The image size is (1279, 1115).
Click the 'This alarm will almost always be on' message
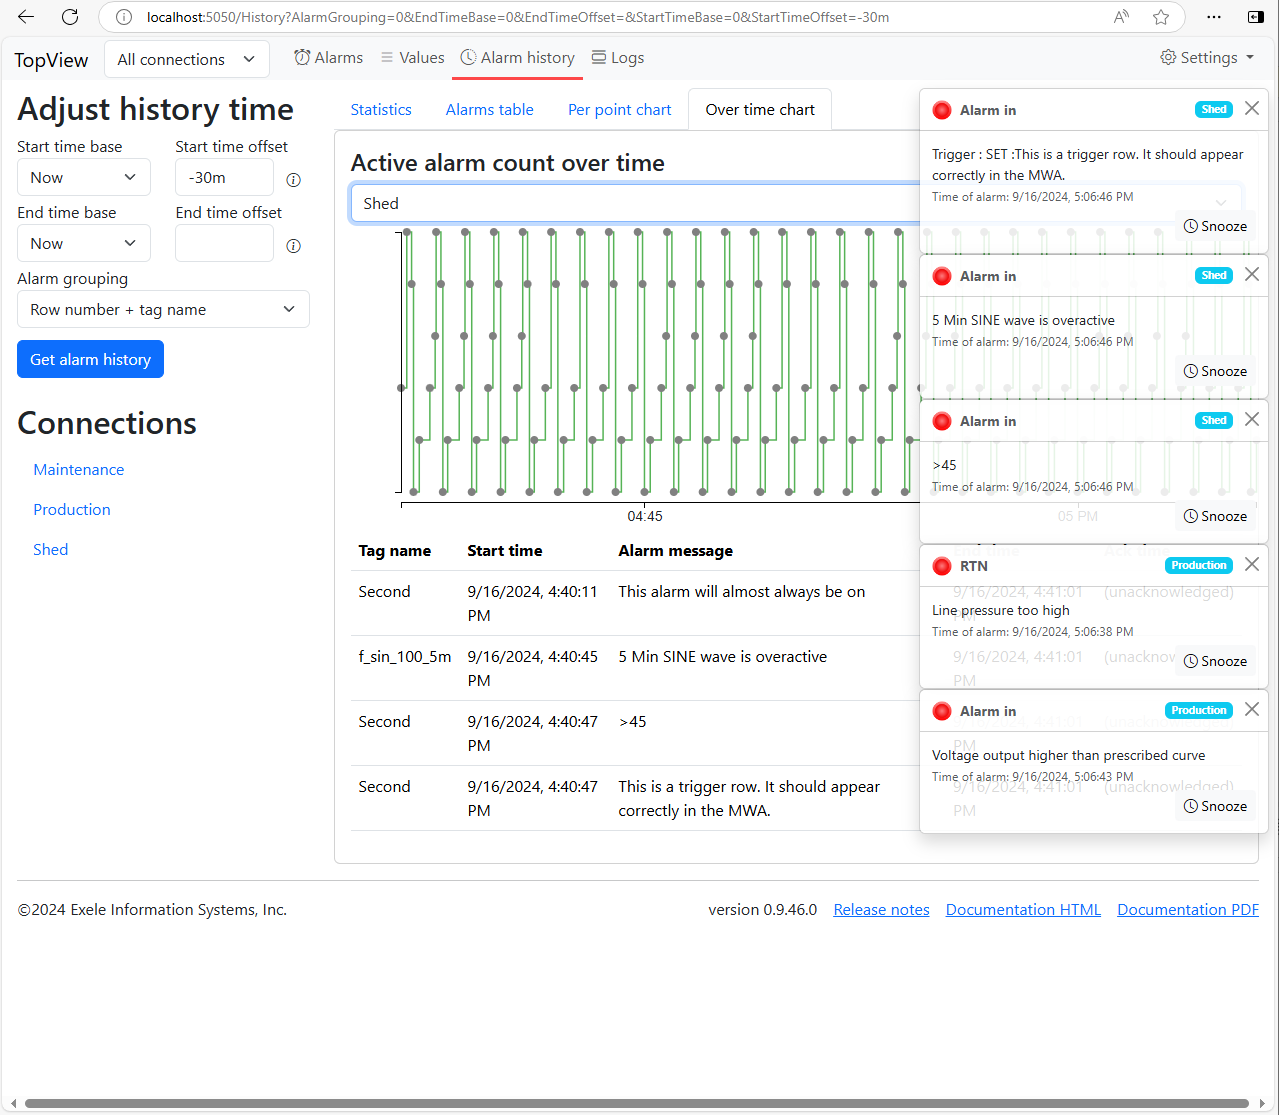742,591
